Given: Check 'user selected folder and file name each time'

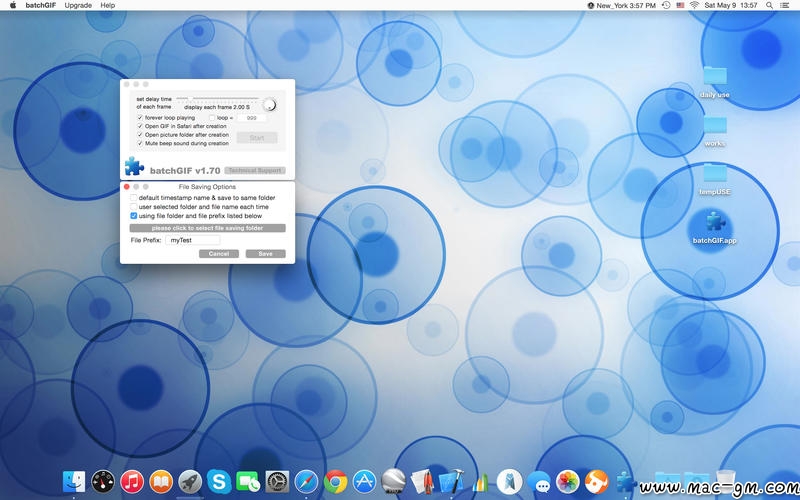Looking at the screenshot, I should 134,207.
